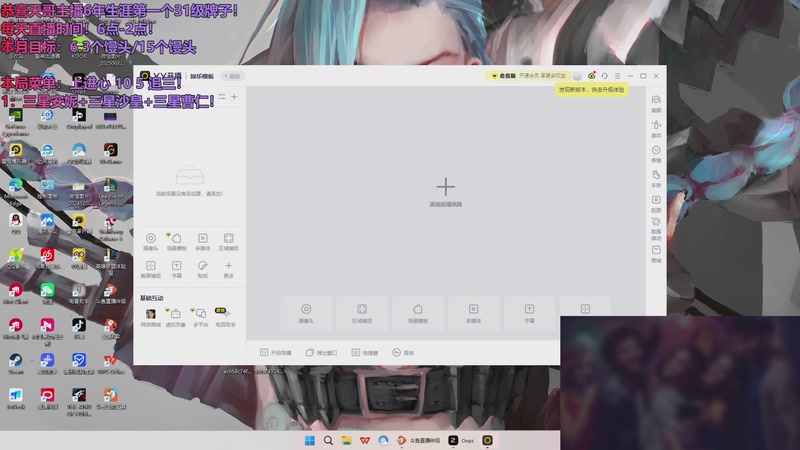
Task: Add 字幕 text source from left panel
Action: tap(177, 269)
